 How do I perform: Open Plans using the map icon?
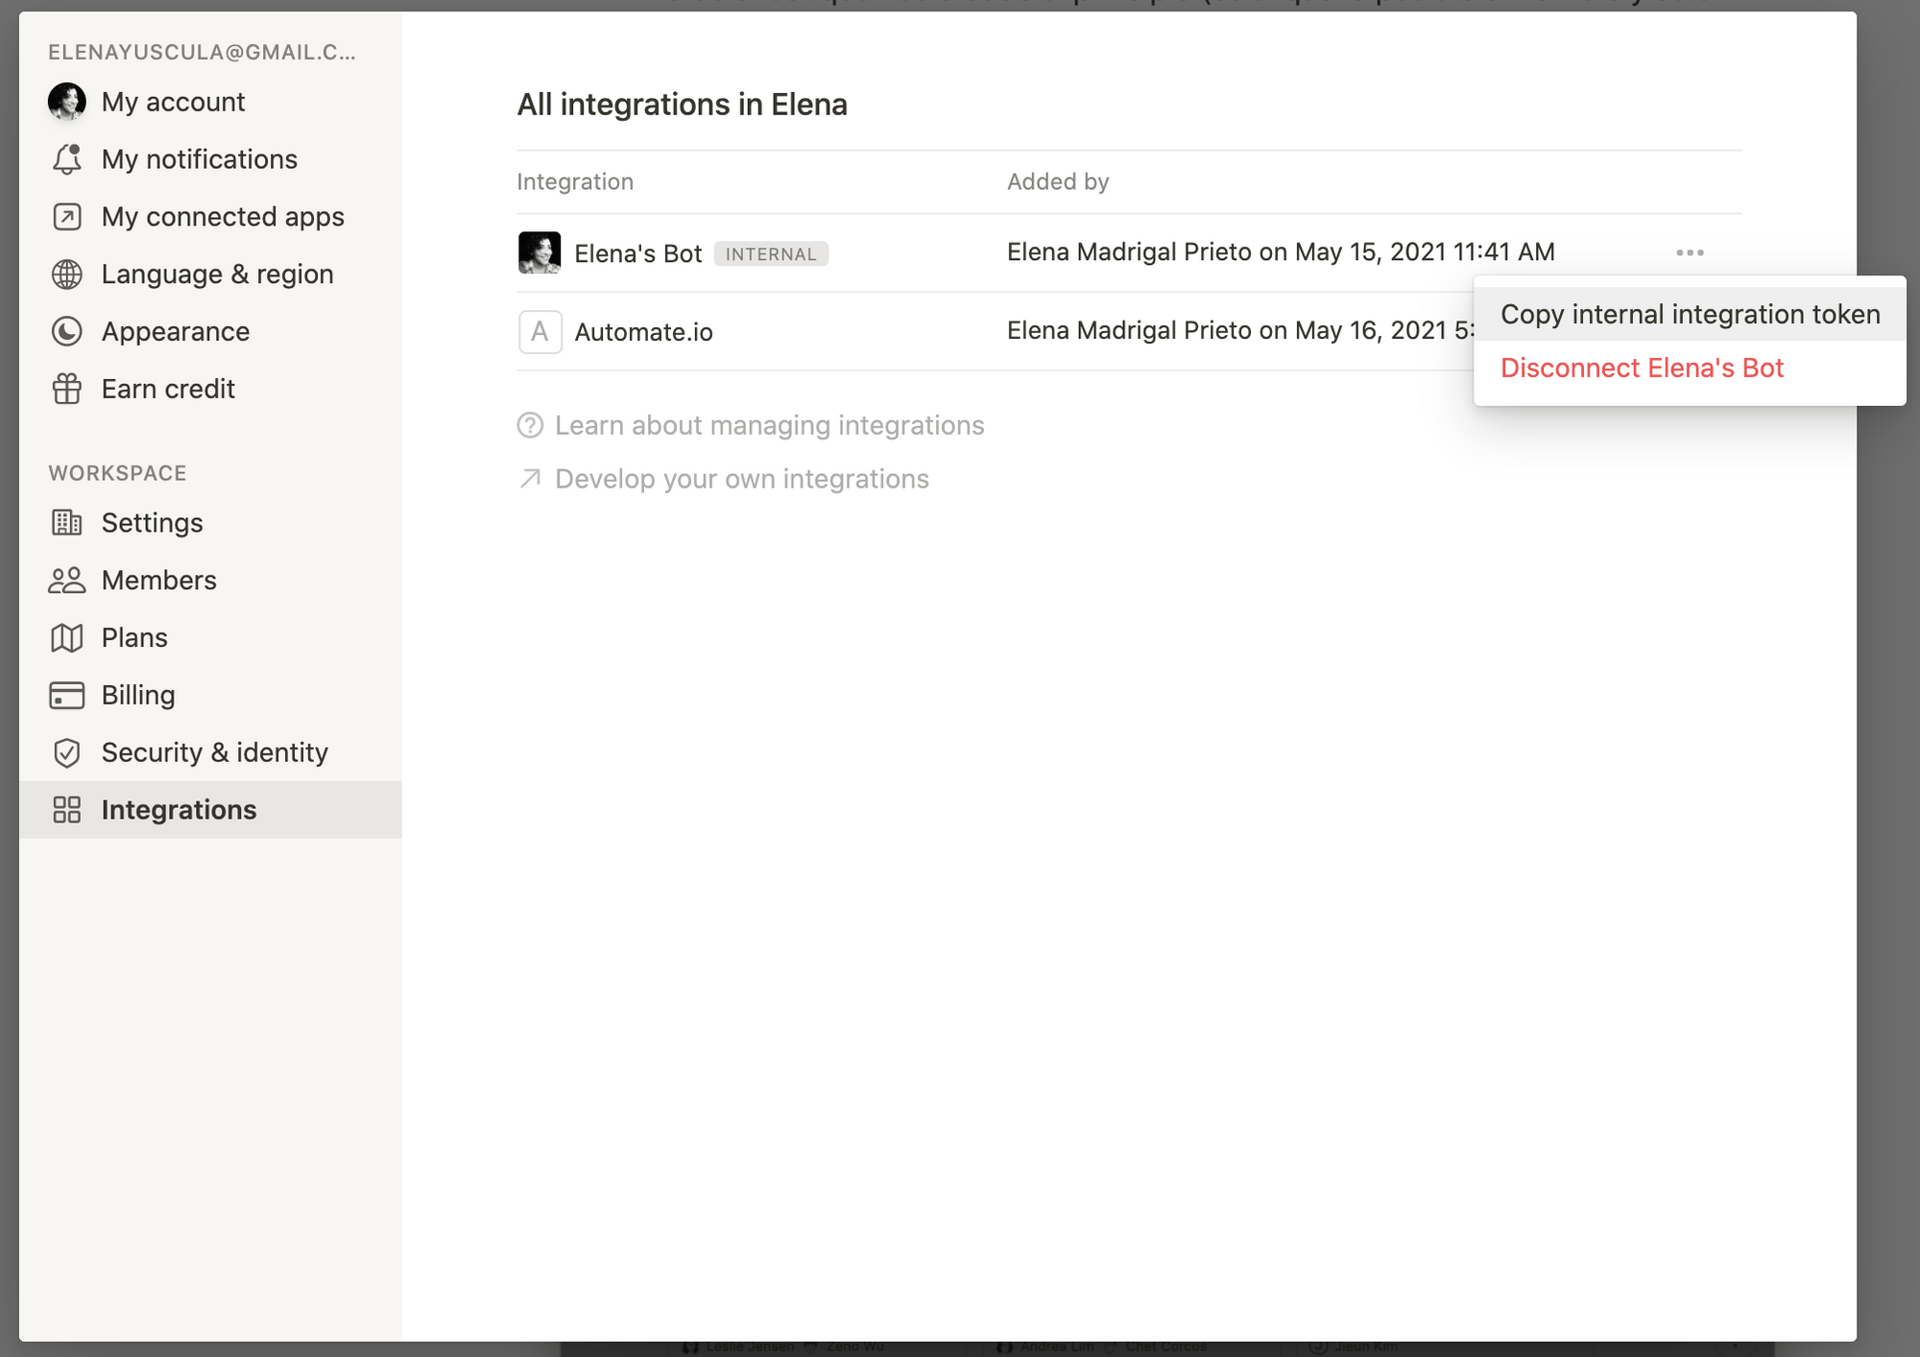pos(66,637)
